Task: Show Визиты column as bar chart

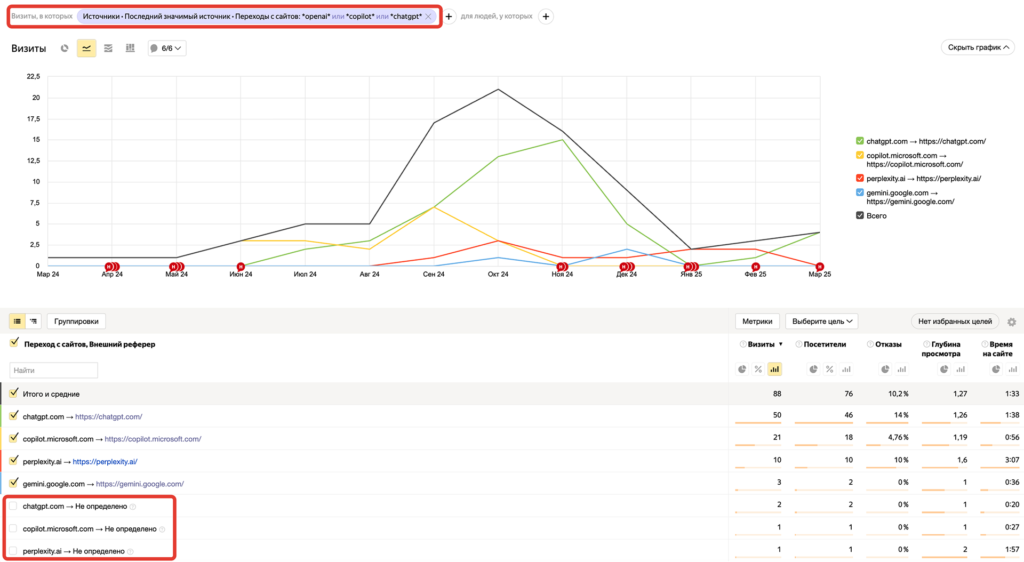Action: coord(775,369)
